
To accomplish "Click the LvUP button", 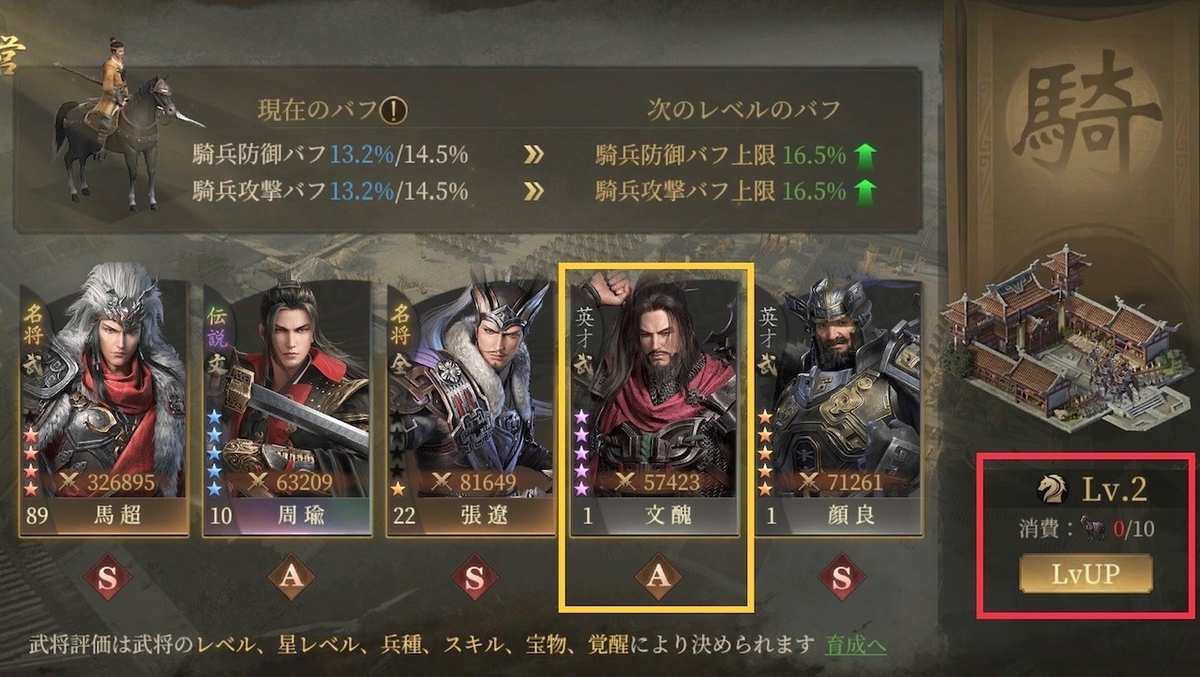I will [1086, 575].
